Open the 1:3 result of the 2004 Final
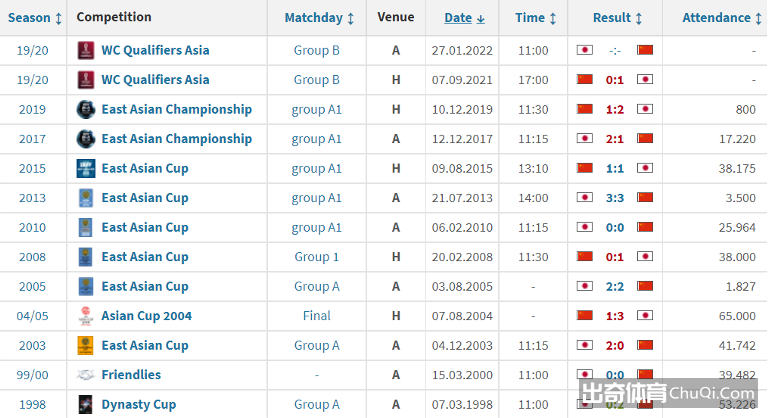 (615, 316)
